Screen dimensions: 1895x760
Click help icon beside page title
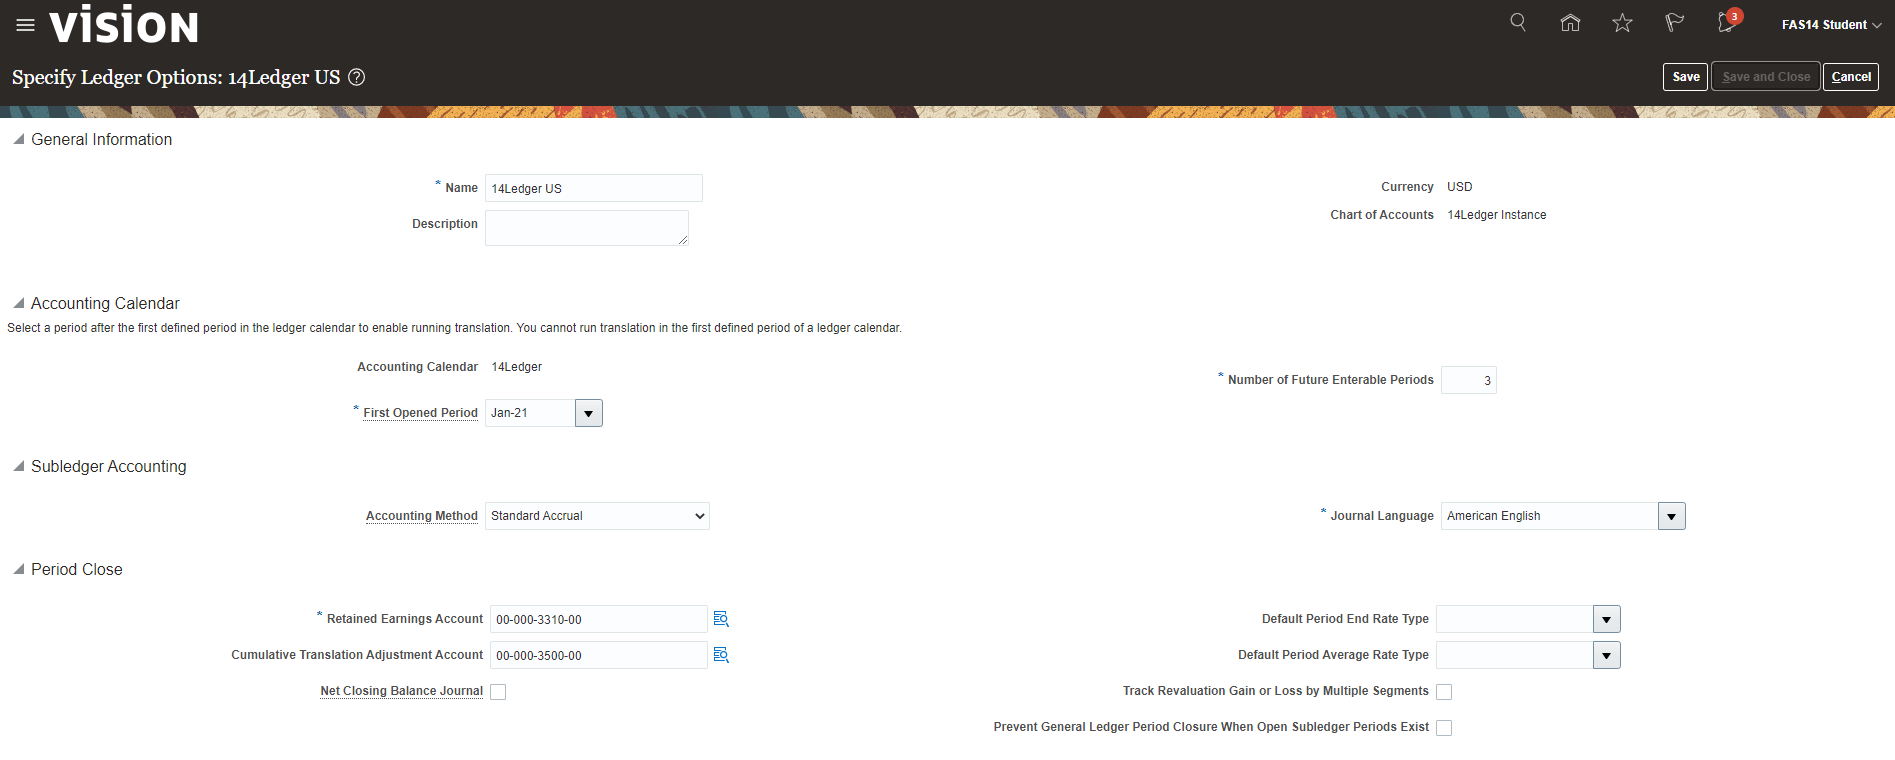click(x=356, y=77)
